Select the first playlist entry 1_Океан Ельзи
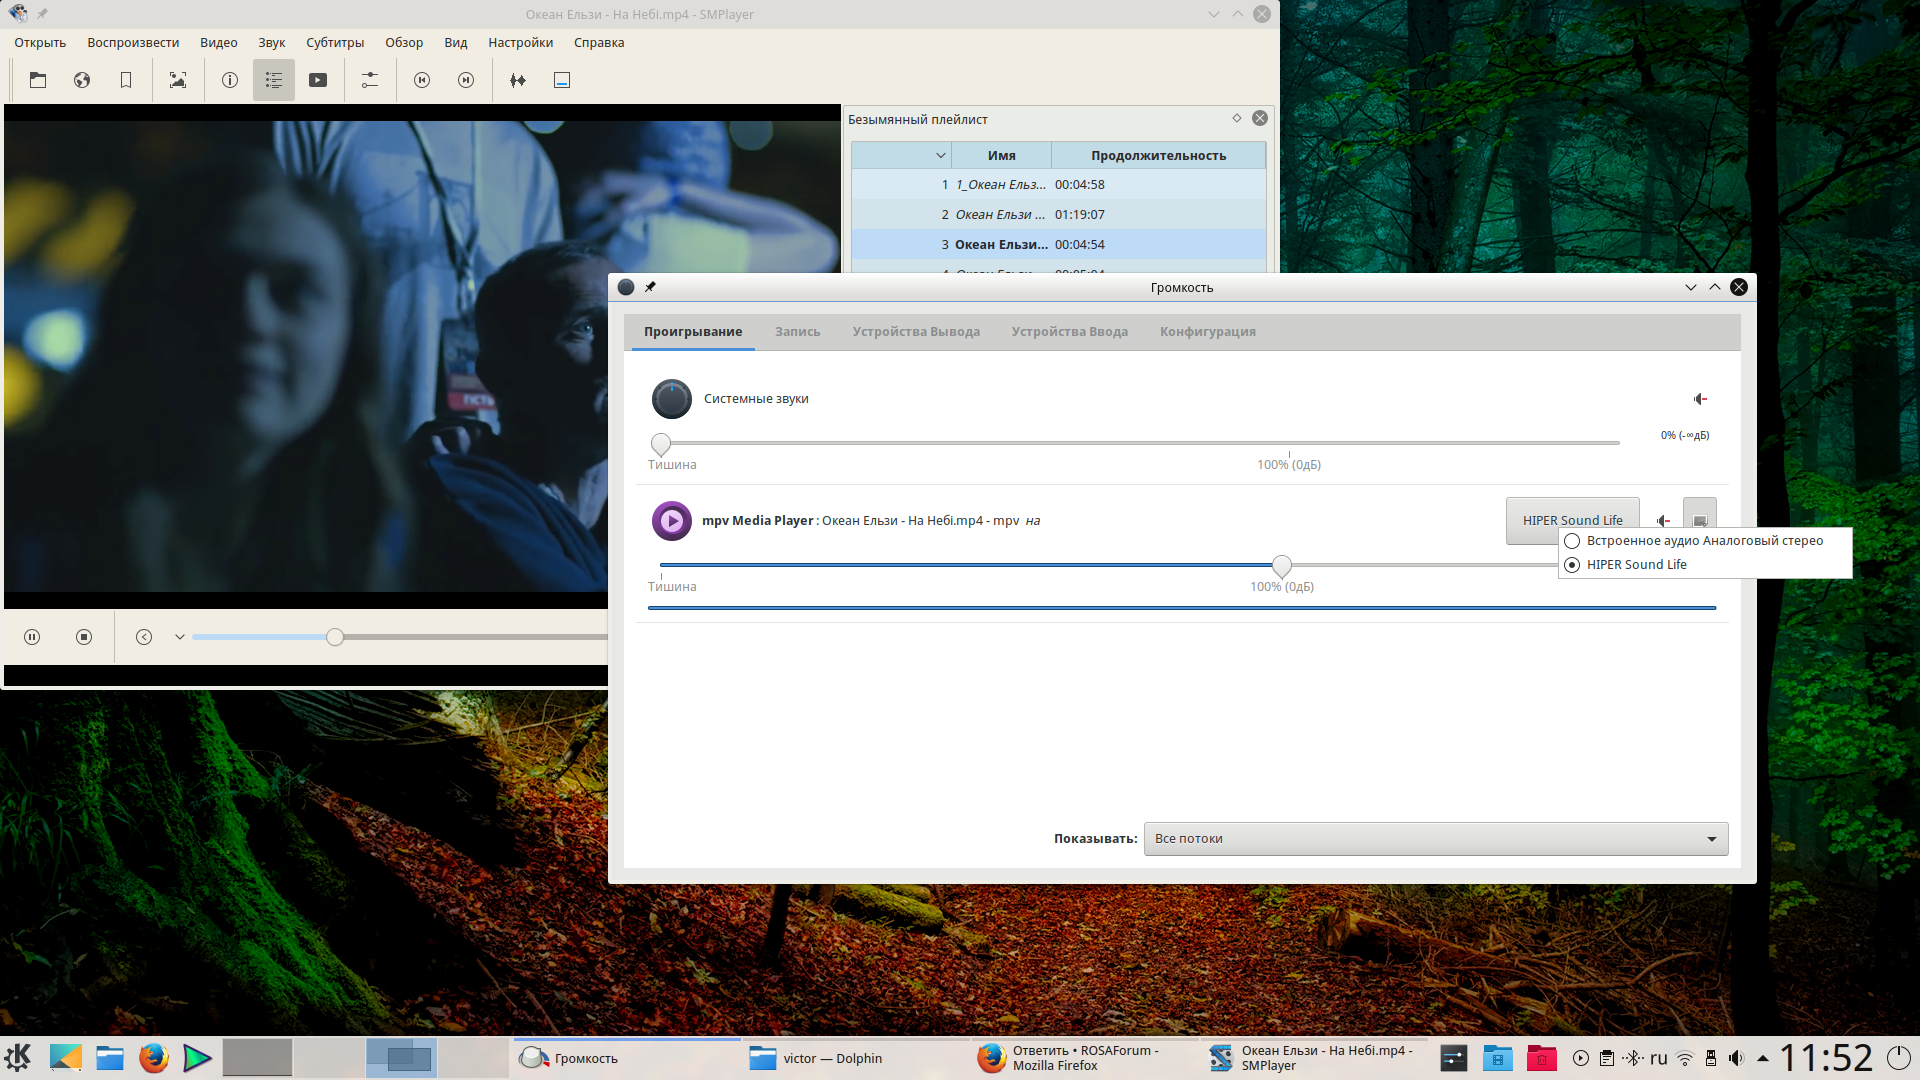Viewport: 1920px width, 1080px height. pos(1000,185)
